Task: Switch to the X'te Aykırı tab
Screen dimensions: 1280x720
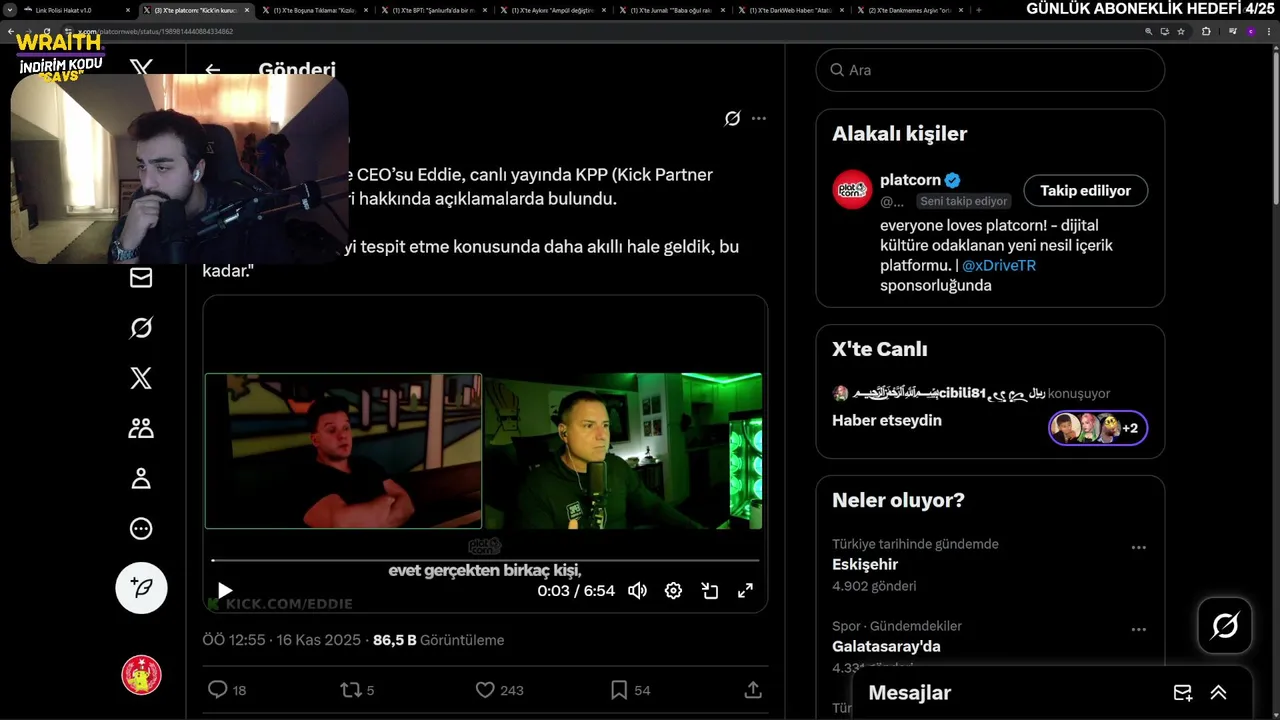Action: pyautogui.click(x=552, y=10)
